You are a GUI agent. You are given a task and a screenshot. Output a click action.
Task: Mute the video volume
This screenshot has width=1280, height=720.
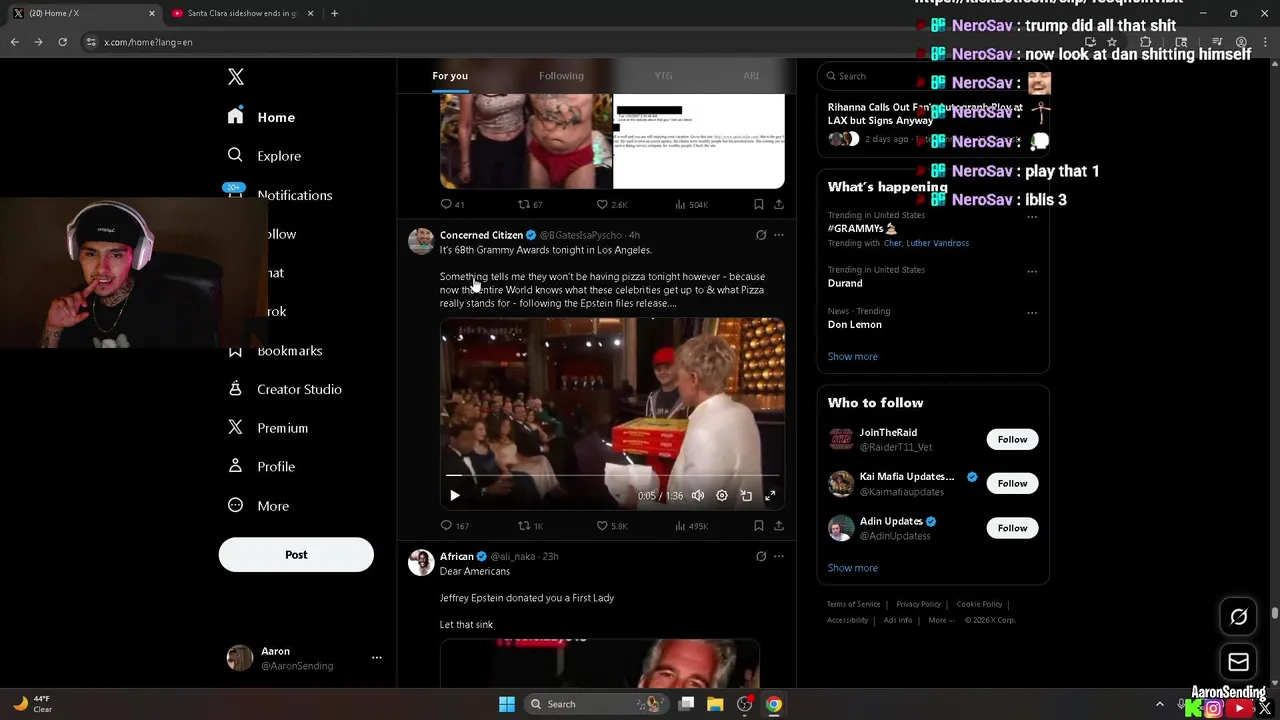(x=698, y=496)
